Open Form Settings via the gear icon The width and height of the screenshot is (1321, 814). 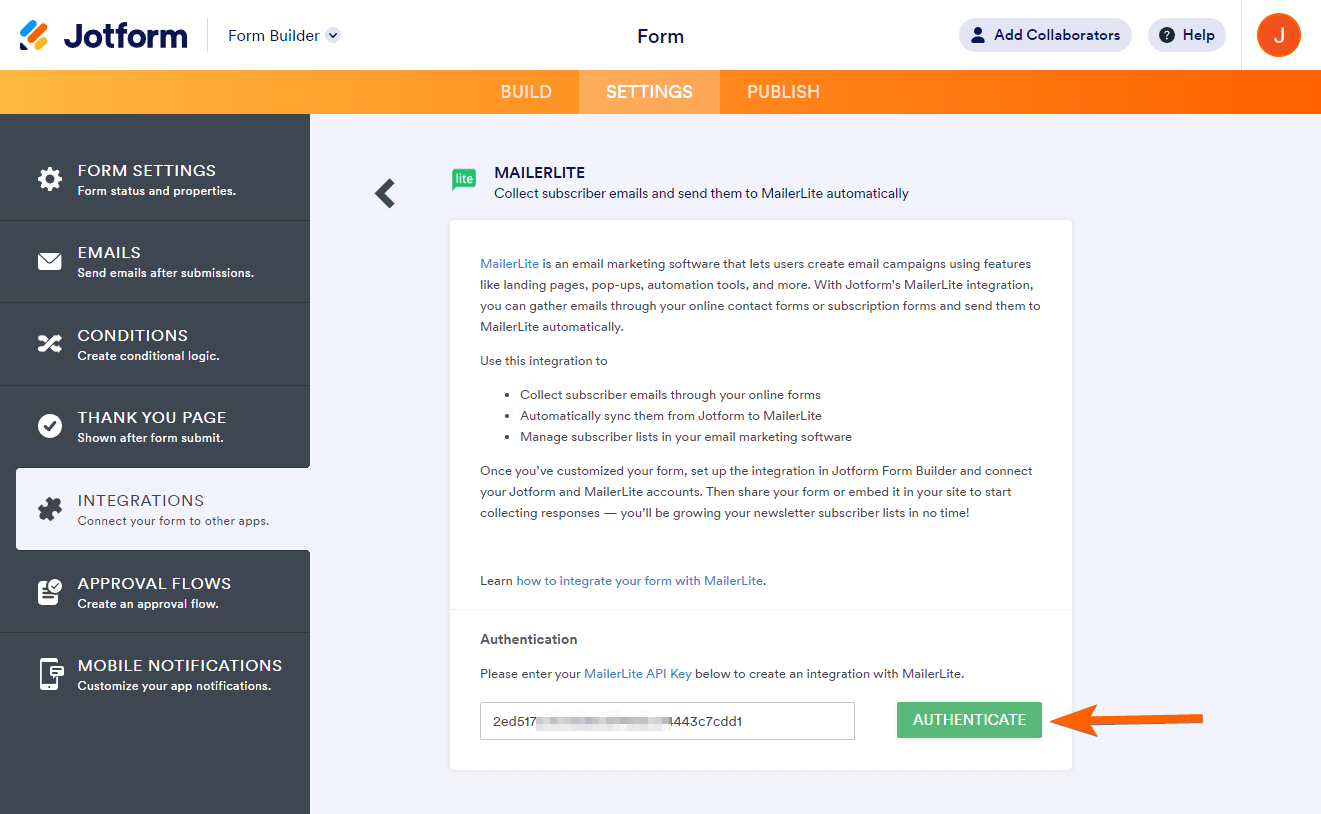tap(50, 179)
